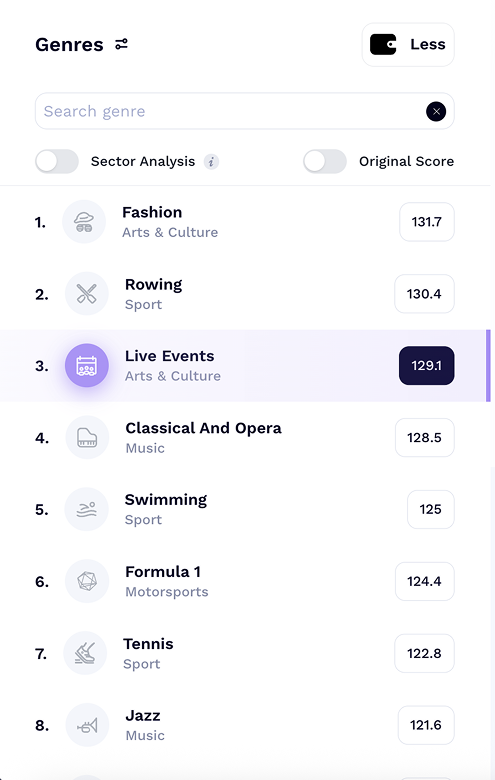Image resolution: width=495 pixels, height=780 pixels.
Task: Click the purple Live Events calendar icon
Action: pos(87,366)
